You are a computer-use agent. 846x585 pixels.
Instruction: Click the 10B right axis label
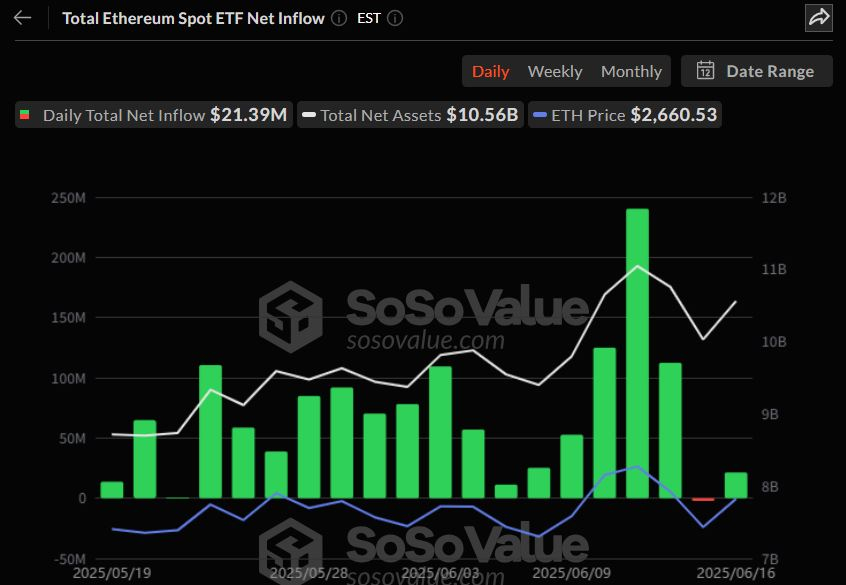click(x=774, y=342)
